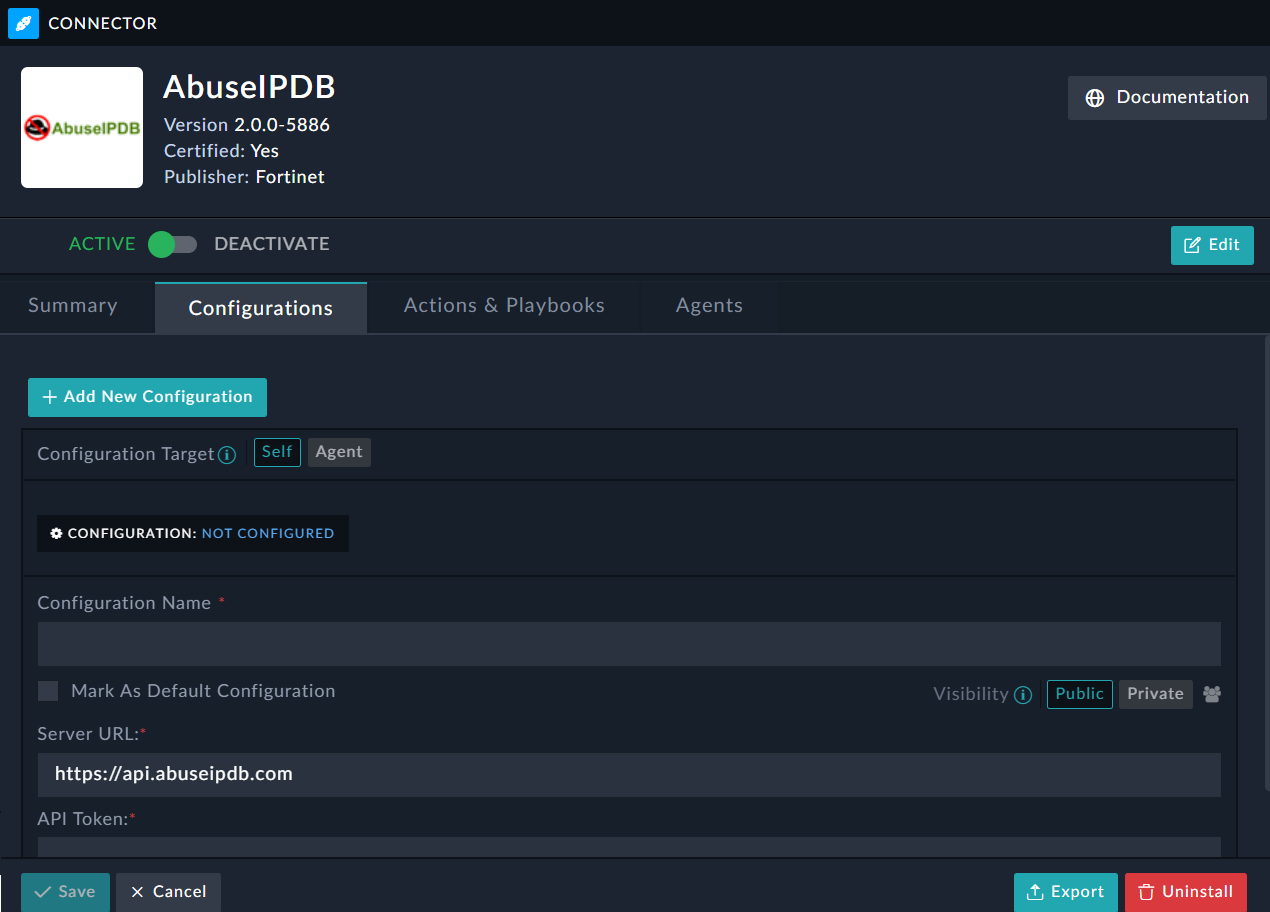Click Edit connector button
The height and width of the screenshot is (912, 1270).
point(1211,245)
